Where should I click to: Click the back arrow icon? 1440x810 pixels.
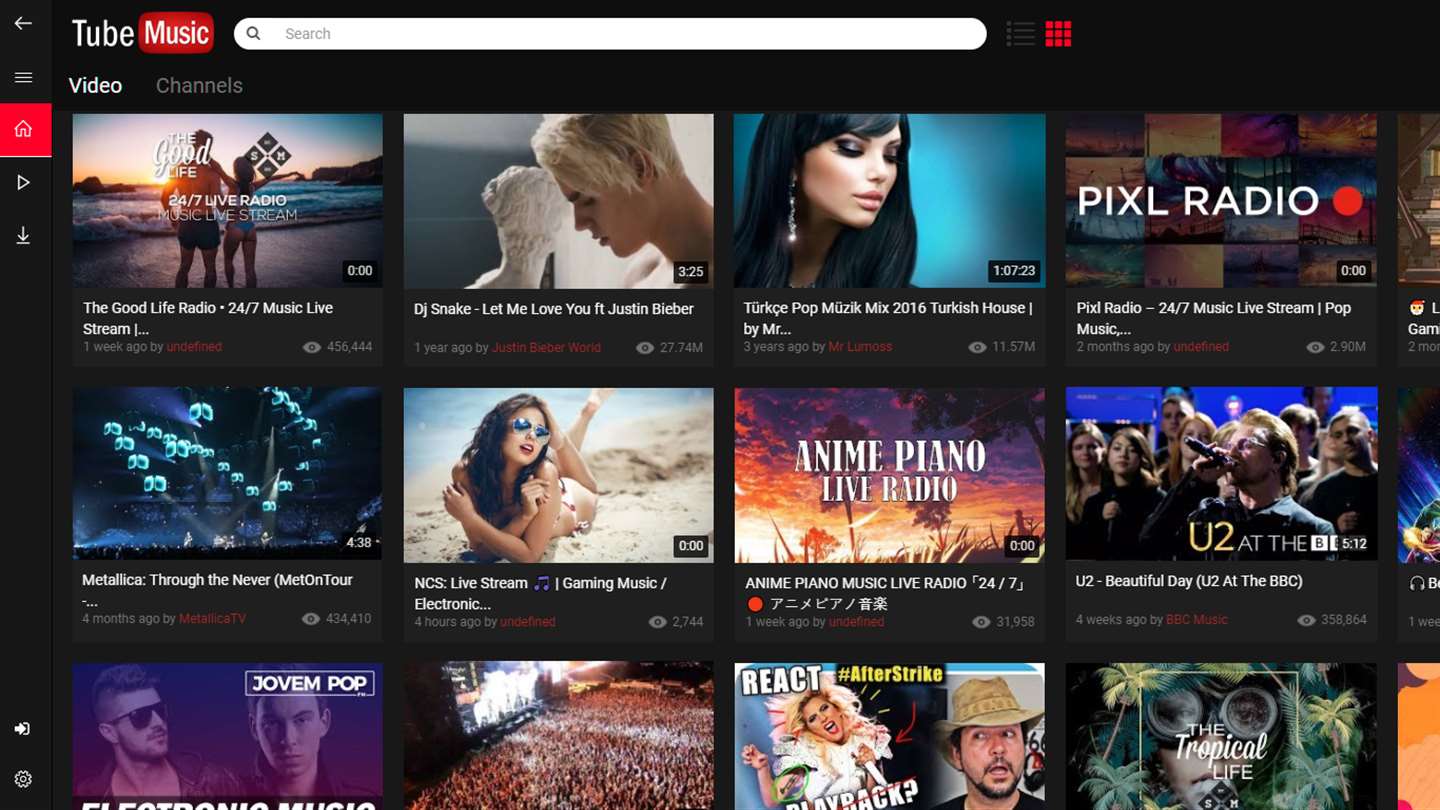coord(23,23)
